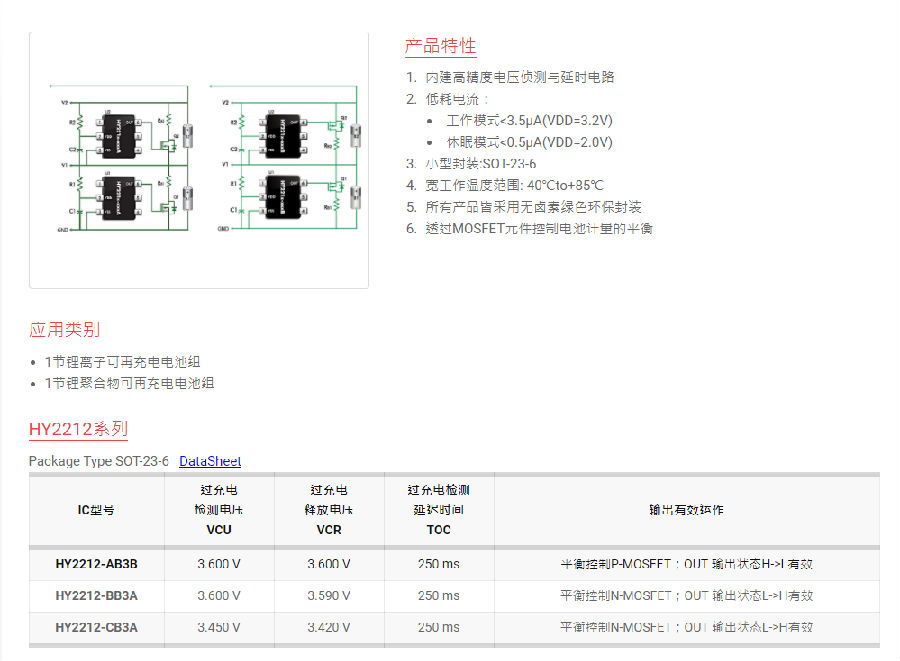Click the 宽工作温度范围 feature line
Screen dimensions: 900x661
click(514, 185)
